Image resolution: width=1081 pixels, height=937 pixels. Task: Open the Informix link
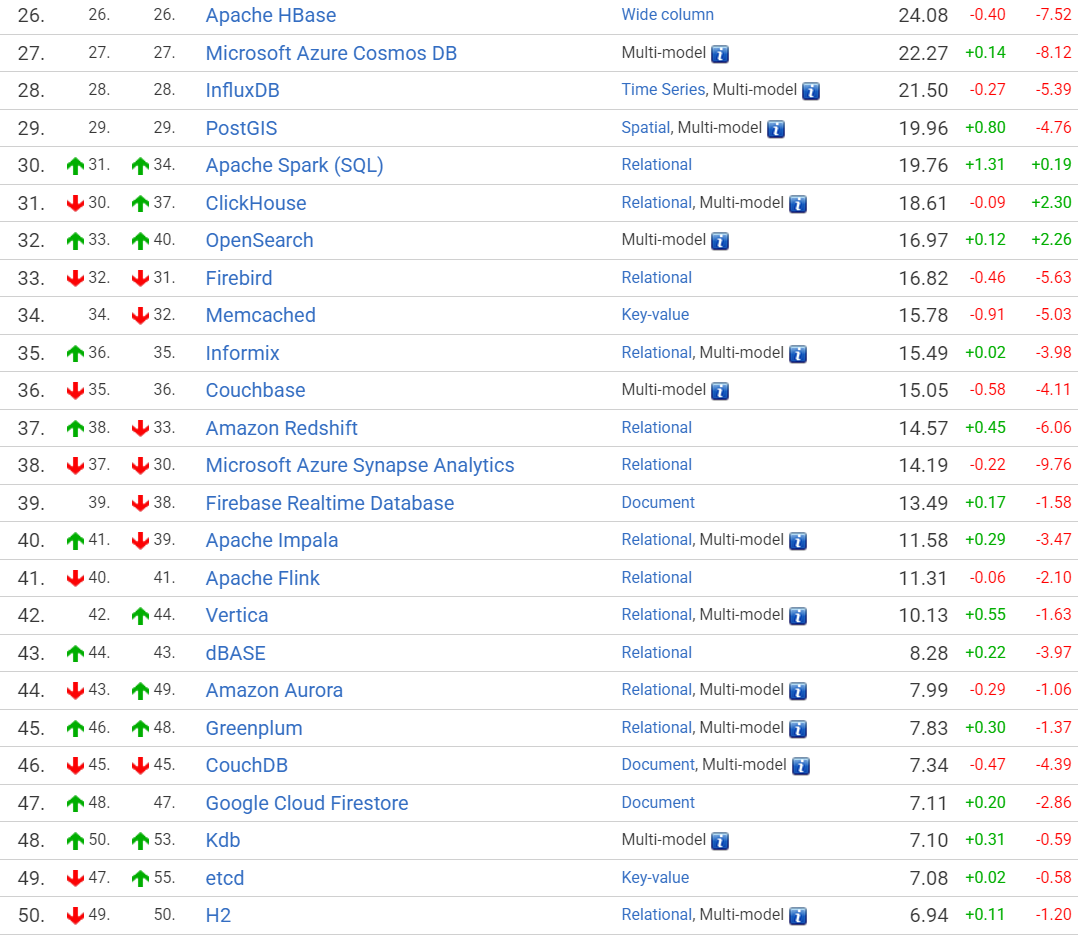(x=242, y=353)
